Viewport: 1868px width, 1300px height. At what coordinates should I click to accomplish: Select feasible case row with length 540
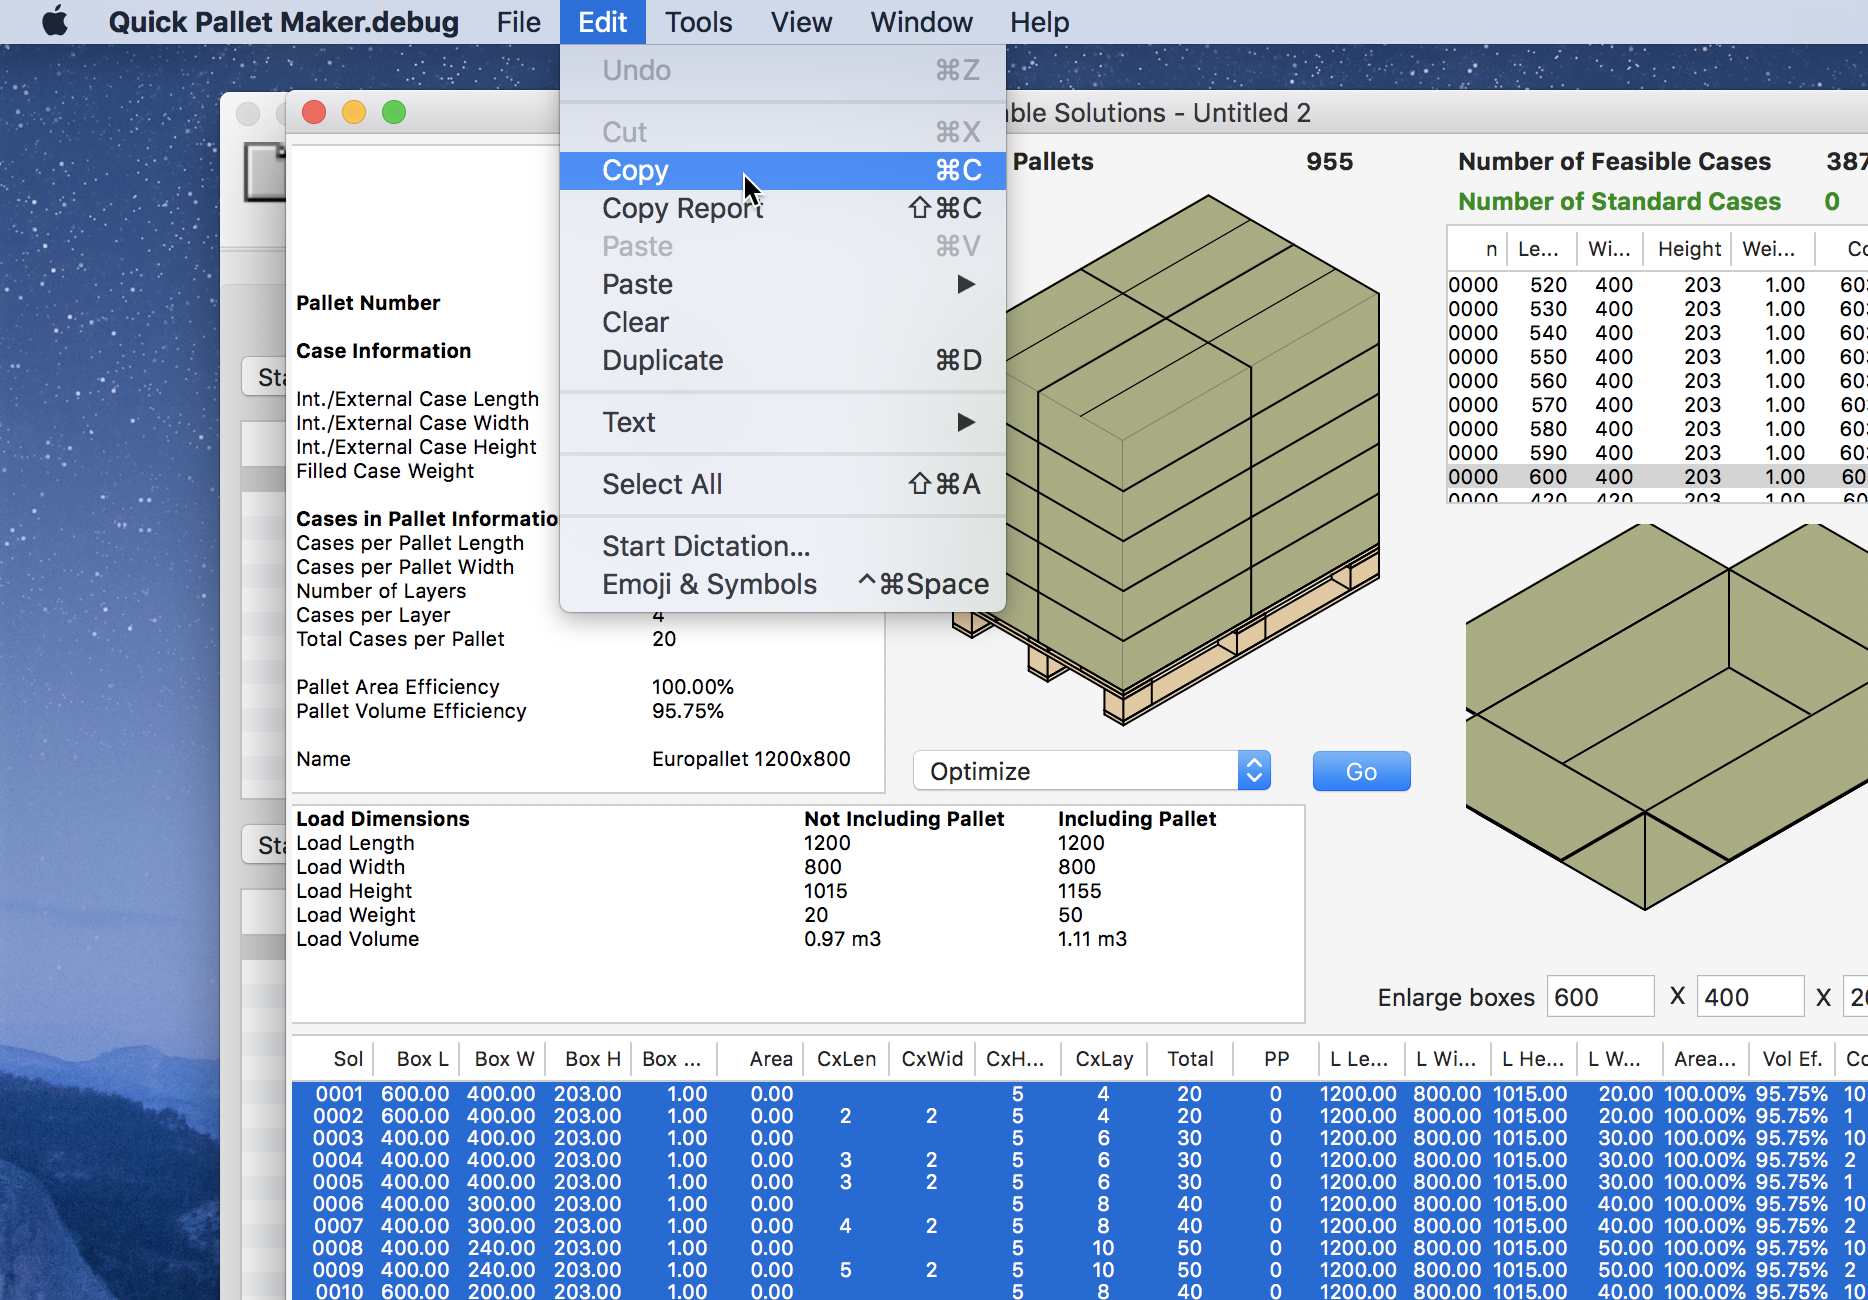click(x=1657, y=333)
